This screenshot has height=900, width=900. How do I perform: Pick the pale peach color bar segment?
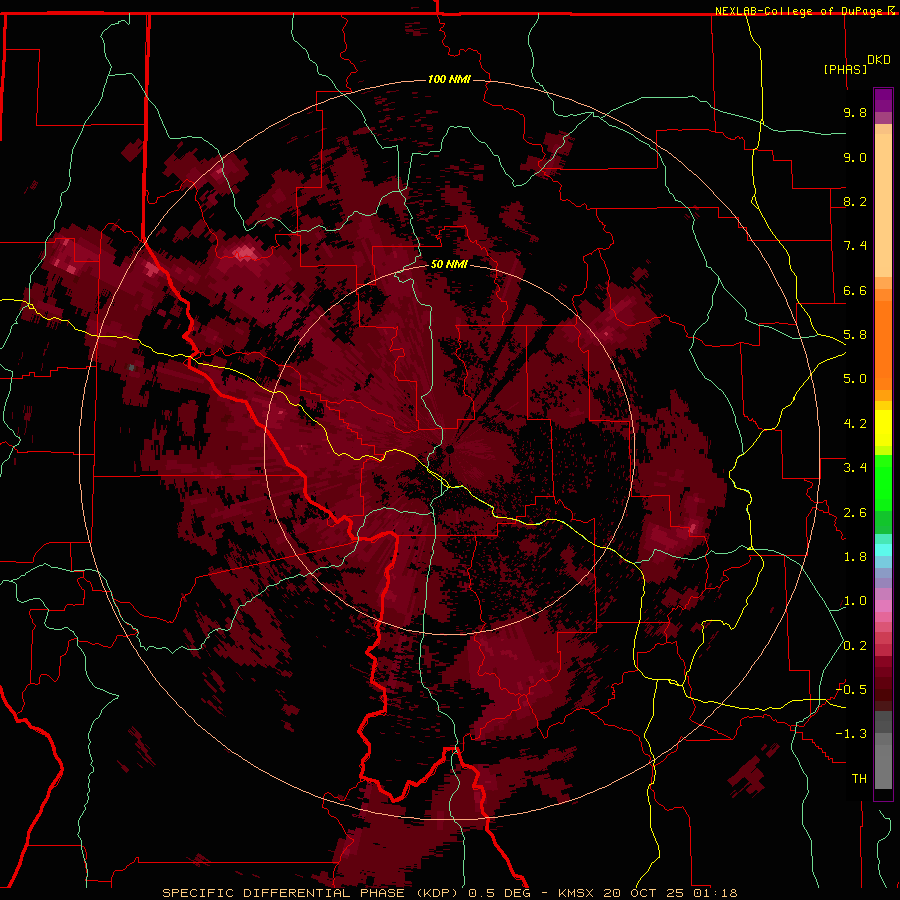[883, 205]
